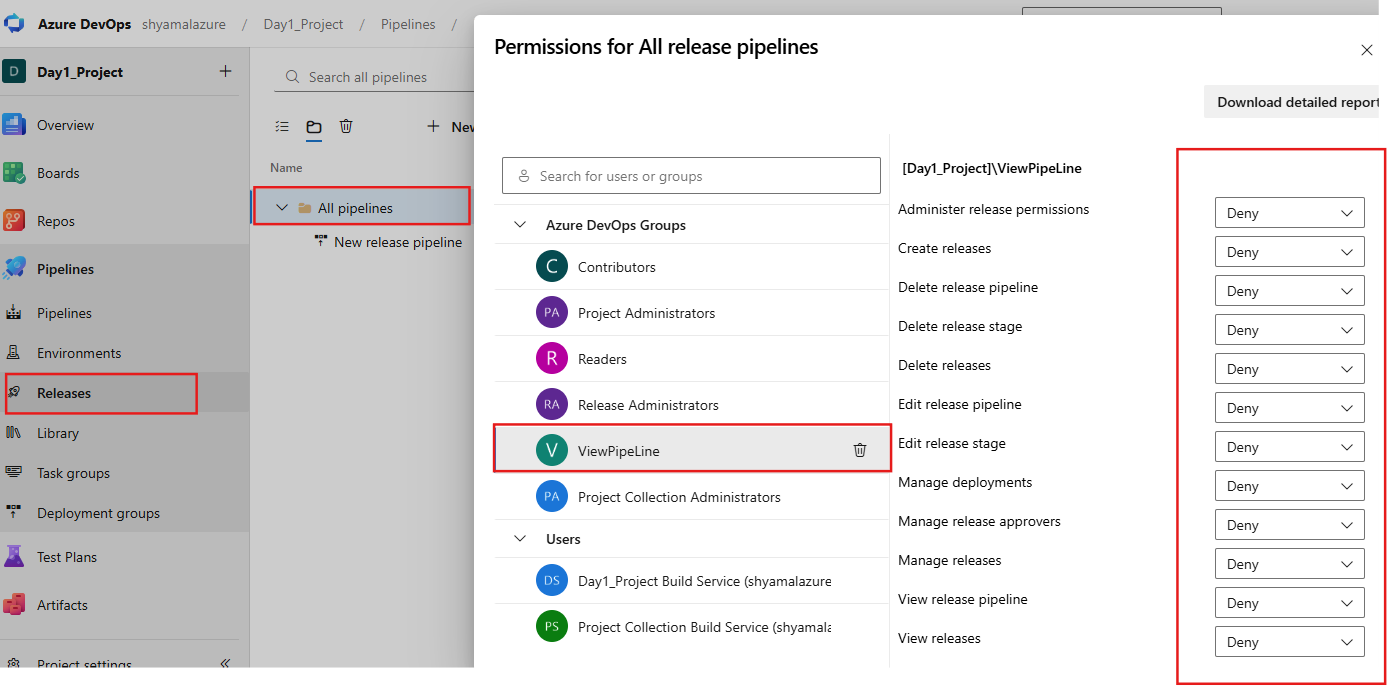Open Delete release stage permission dropdown
Screen dimensions: 1387x686
point(1290,329)
